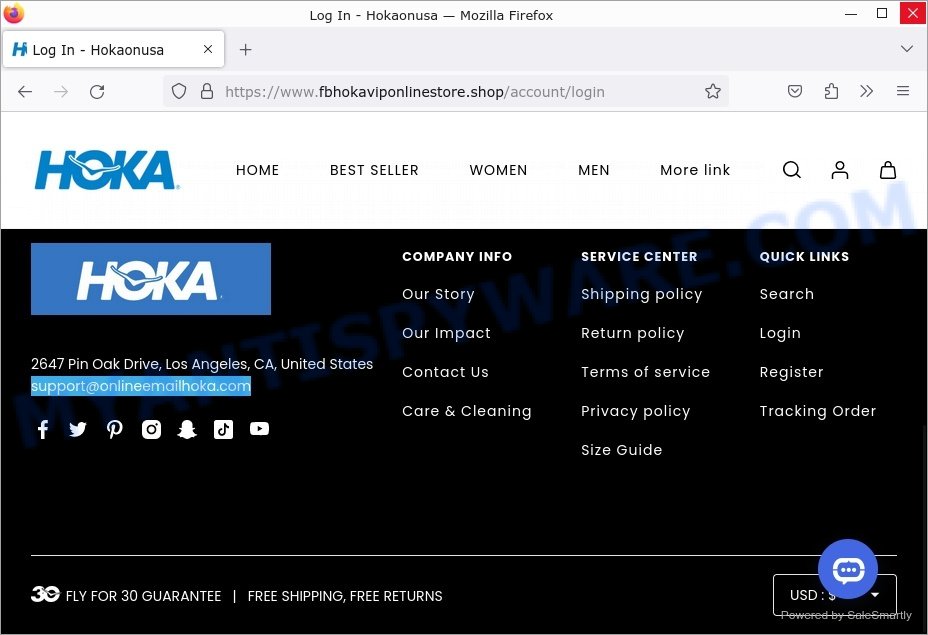The height and width of the screenshot is (635, 928).
Task: Click FLY FOR 30 GUARANTEE text
Action: pyautogui.click(x=143, y=596)
